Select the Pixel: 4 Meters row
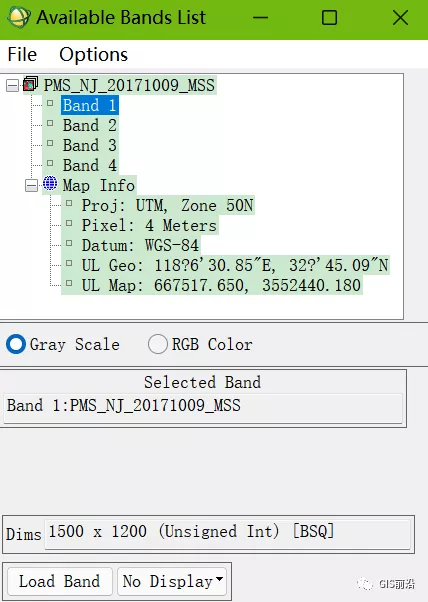 pyautogui.click(x=149, y=225)
